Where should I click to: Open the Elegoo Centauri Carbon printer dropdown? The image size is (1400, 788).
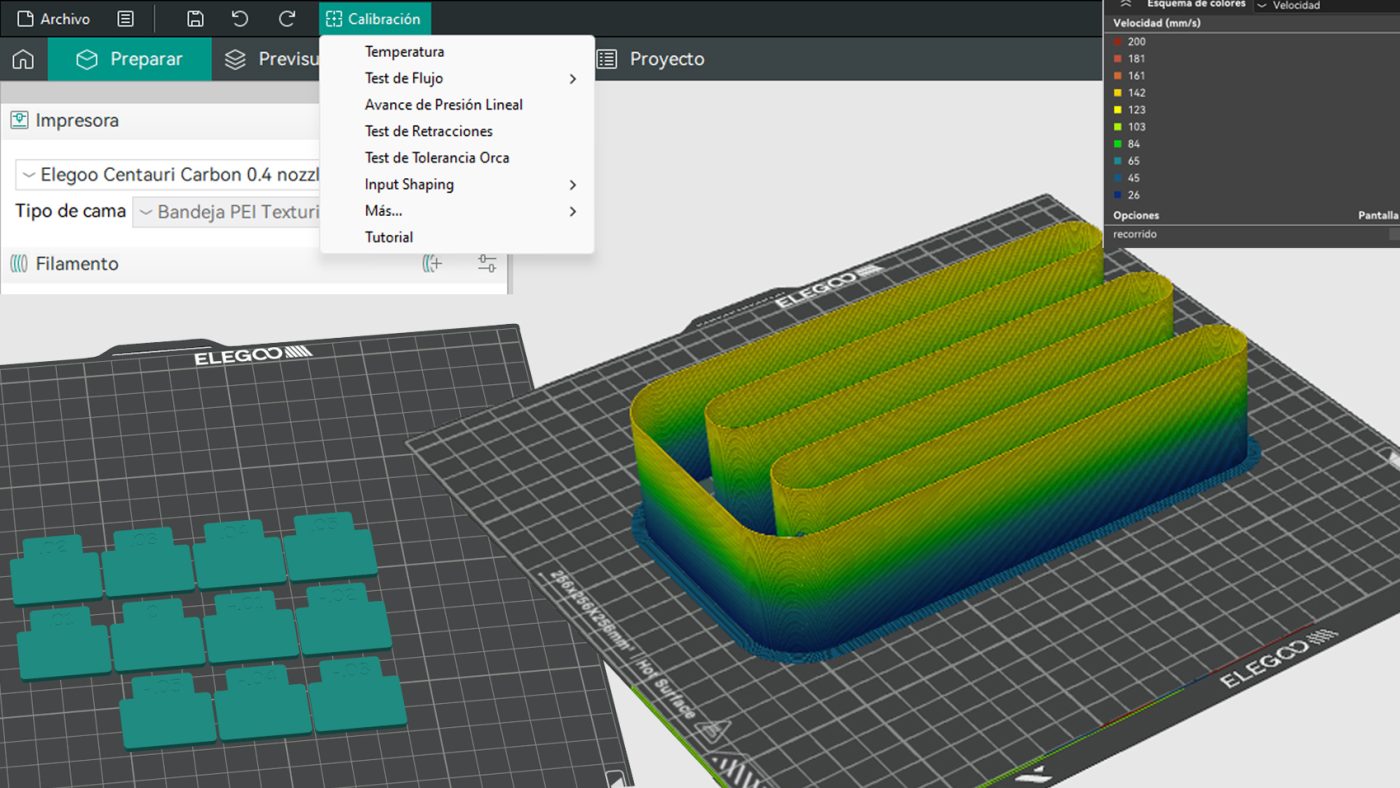click(167, 175)
